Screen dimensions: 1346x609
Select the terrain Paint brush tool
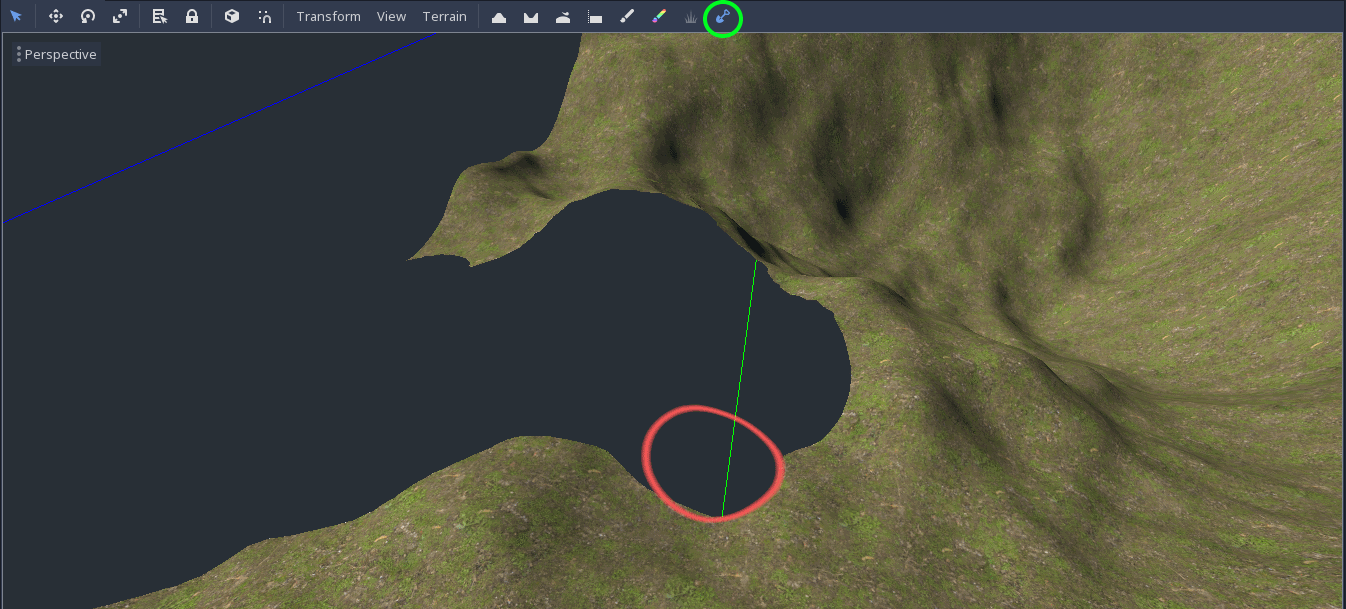click(x=627, y=16)
